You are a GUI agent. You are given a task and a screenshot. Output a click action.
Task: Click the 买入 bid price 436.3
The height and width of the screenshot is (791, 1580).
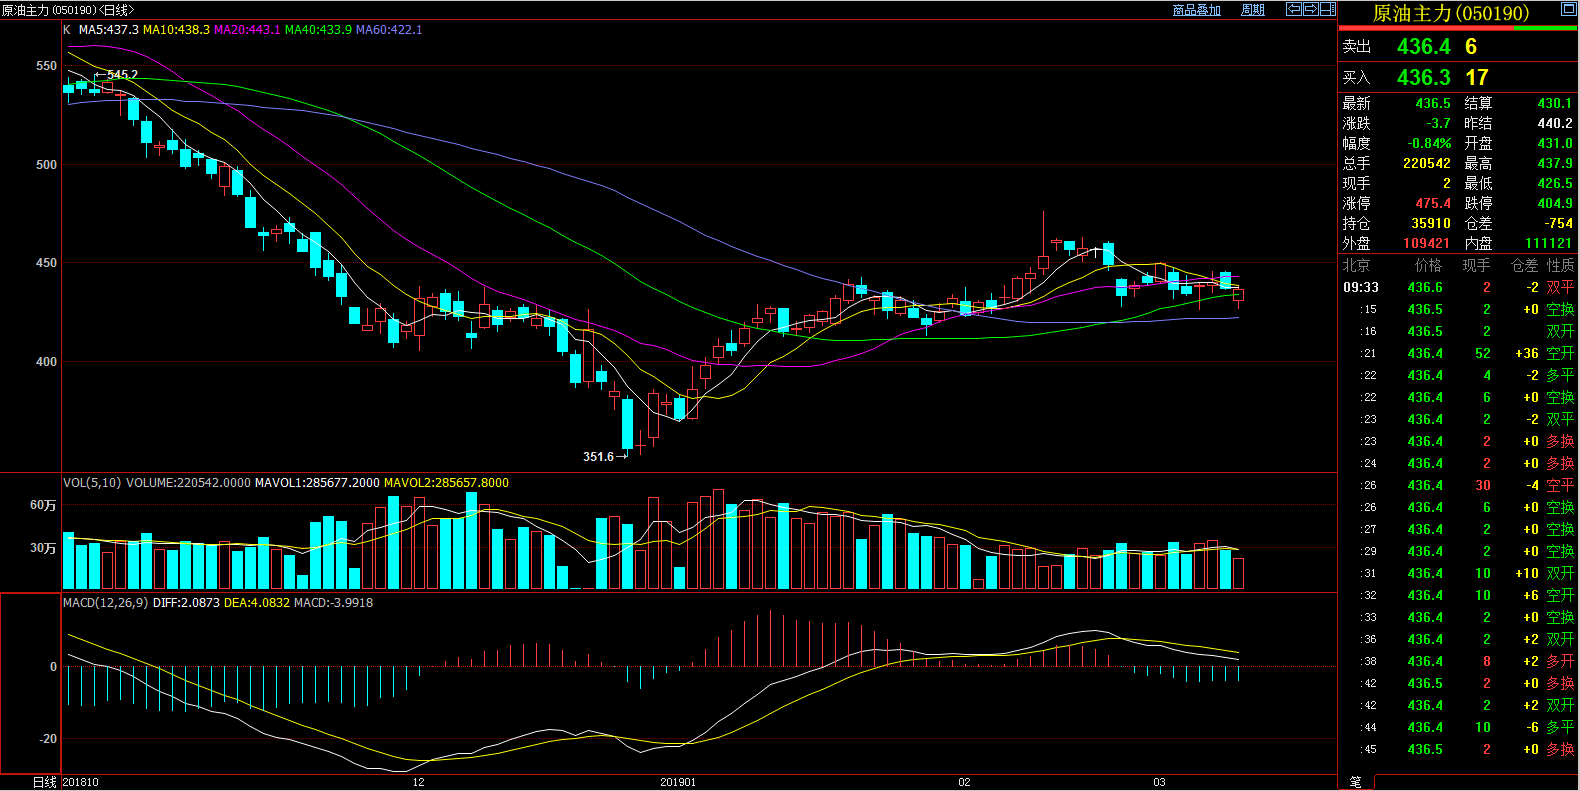[1424, 78]
